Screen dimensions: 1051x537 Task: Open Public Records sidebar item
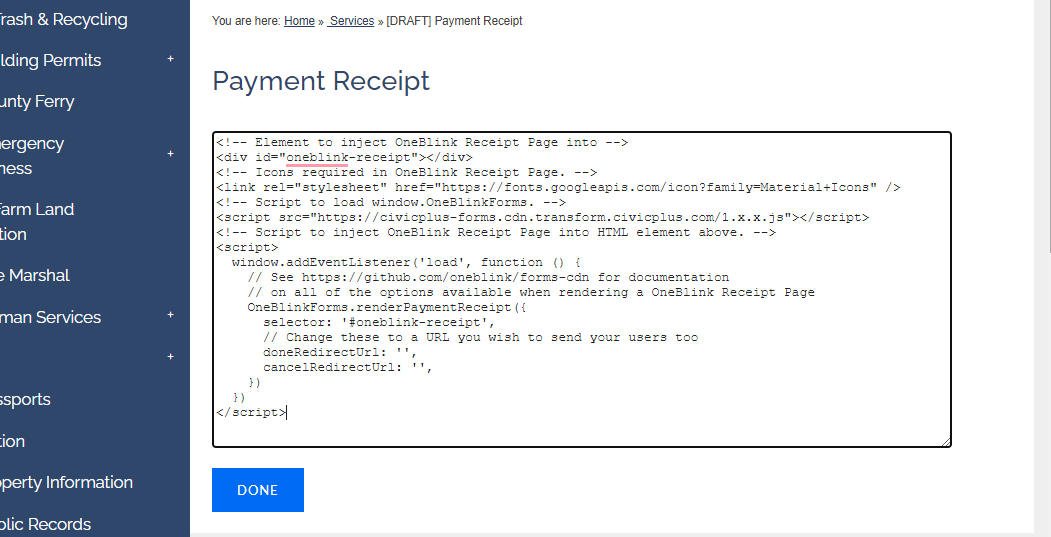coord(46,524)
